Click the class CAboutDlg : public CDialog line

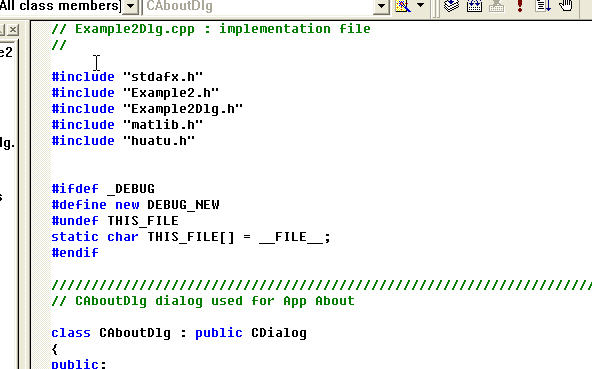tap(179, 333)
